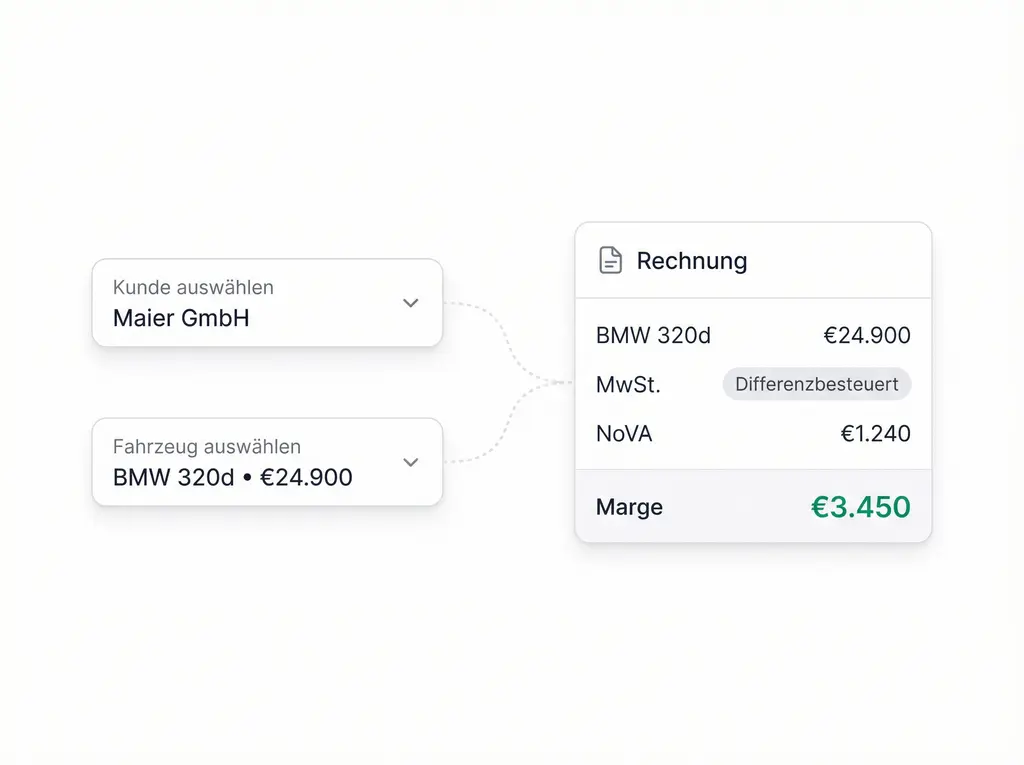Click the Rechnung document icon

tap(610, 261)
